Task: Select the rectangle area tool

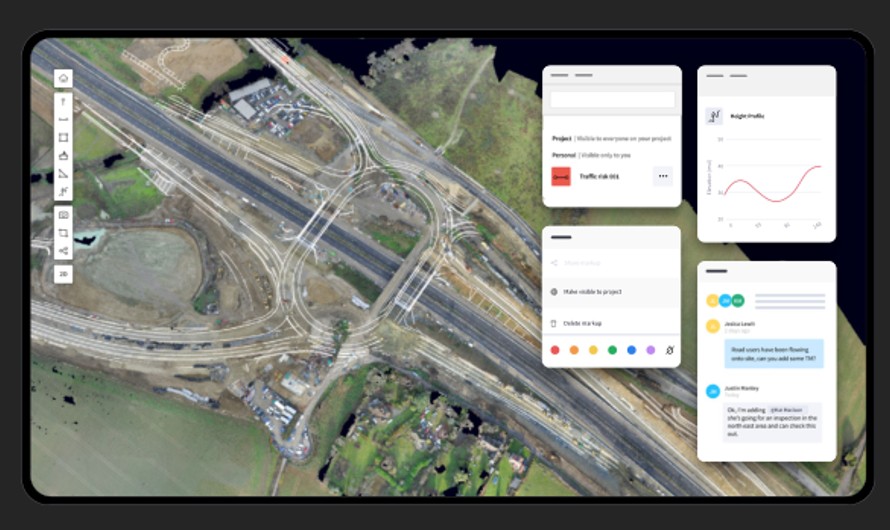Action: click(63, 137)
